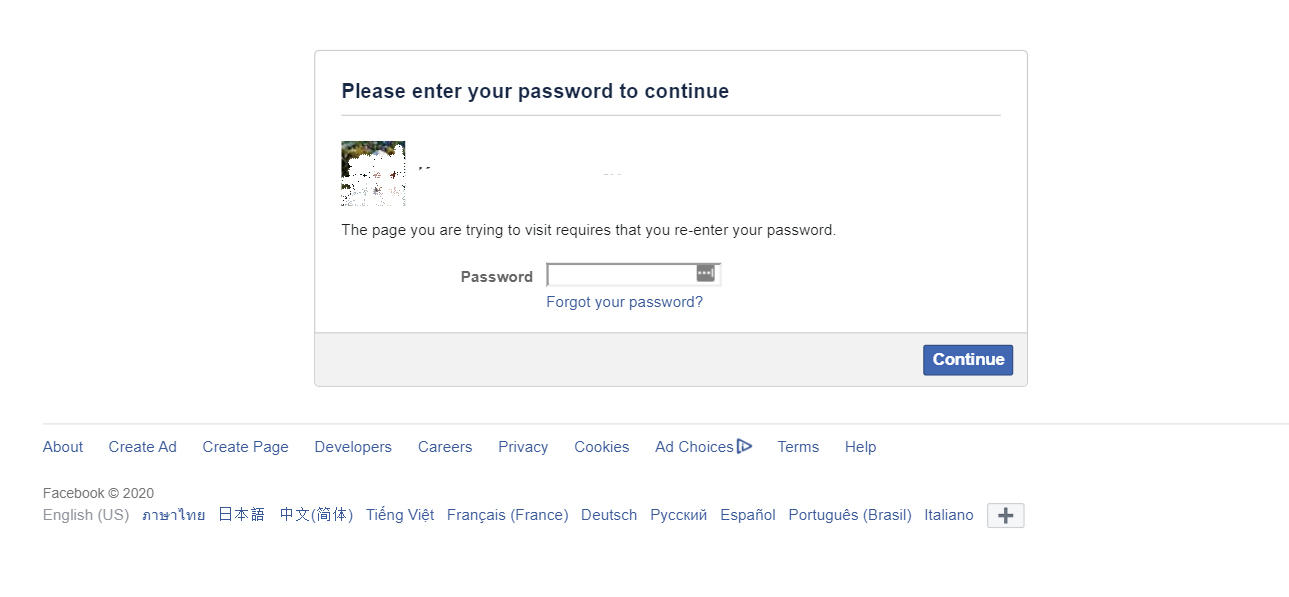Change the language to Deutsch

click(609, 515)
